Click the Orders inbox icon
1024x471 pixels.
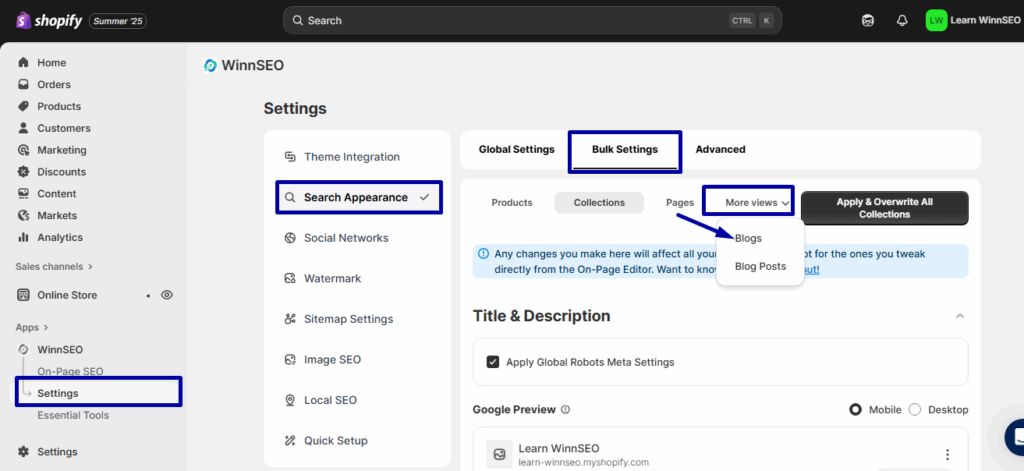click(x=24, y=84)
